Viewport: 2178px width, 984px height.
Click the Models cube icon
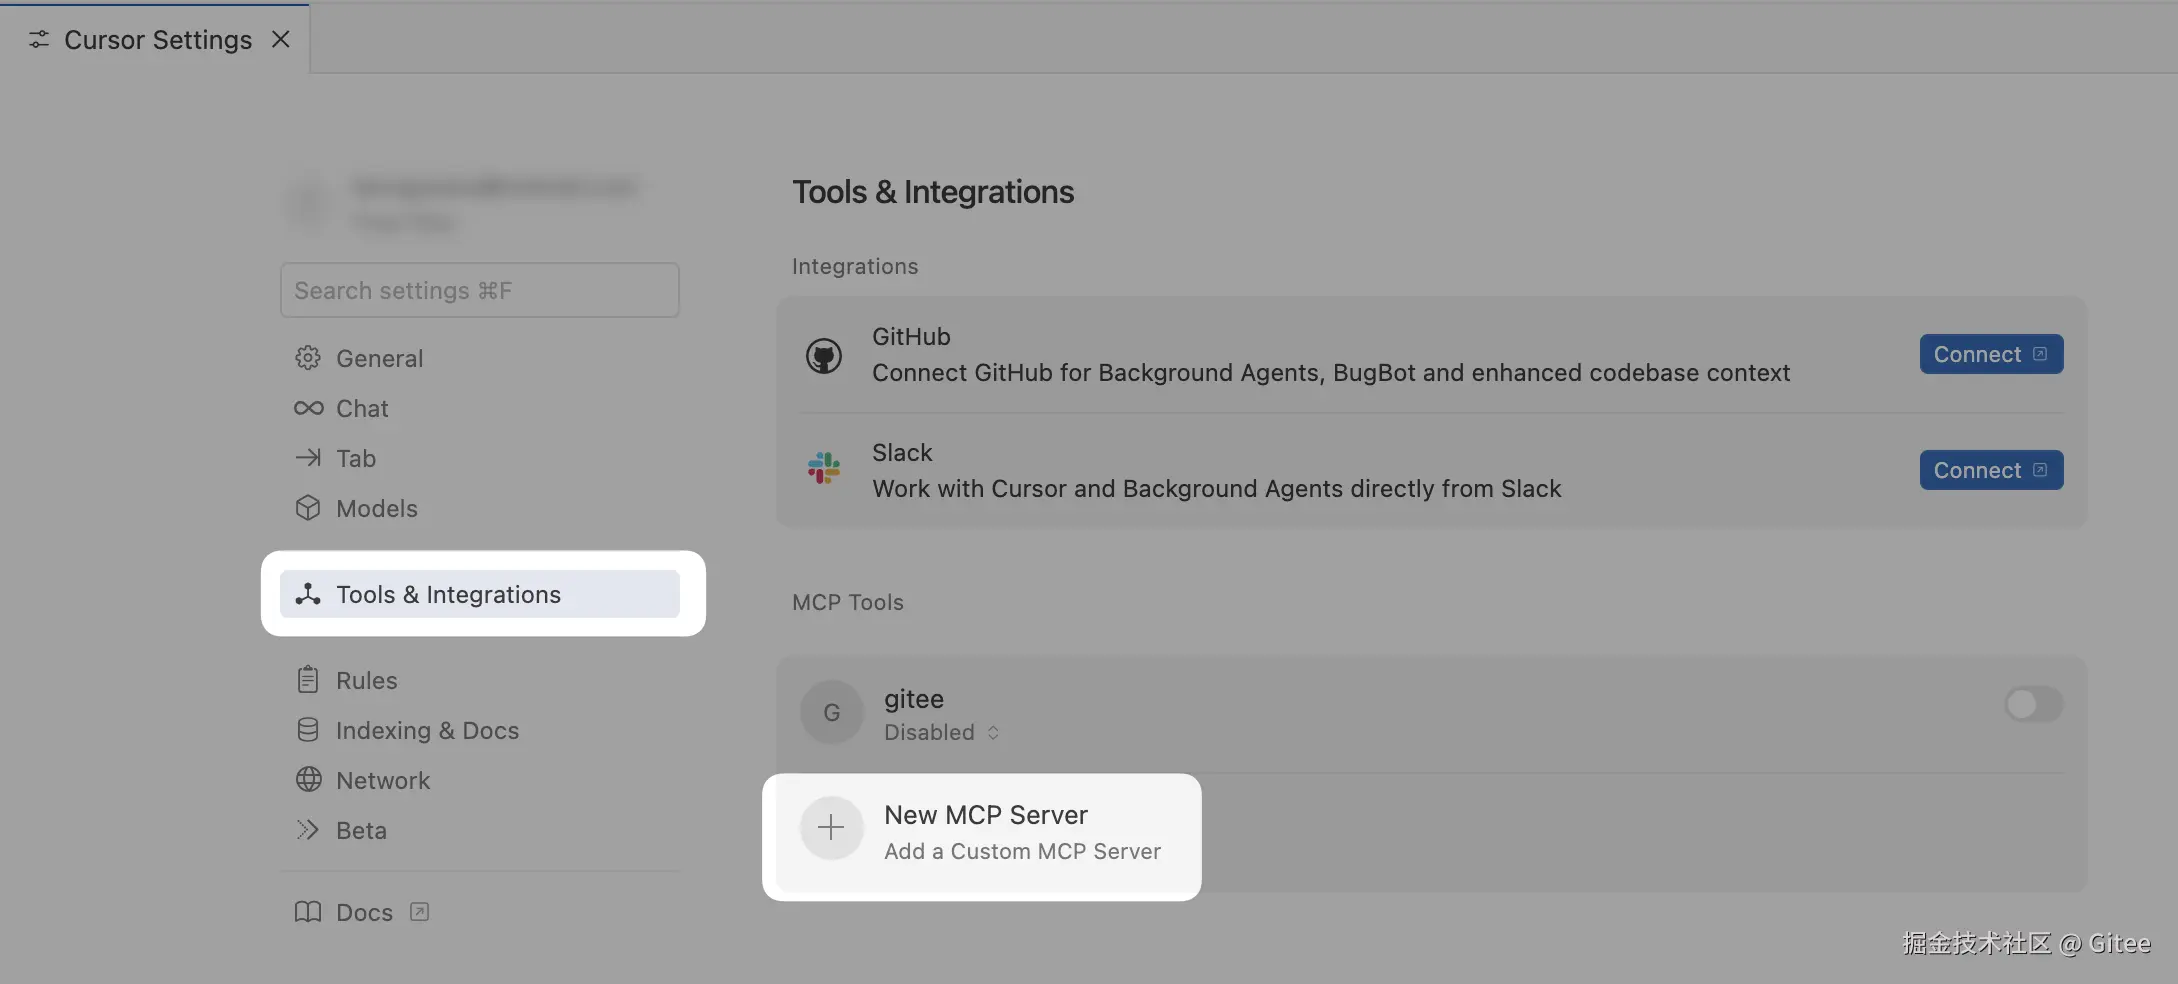(x=308, y=508)
